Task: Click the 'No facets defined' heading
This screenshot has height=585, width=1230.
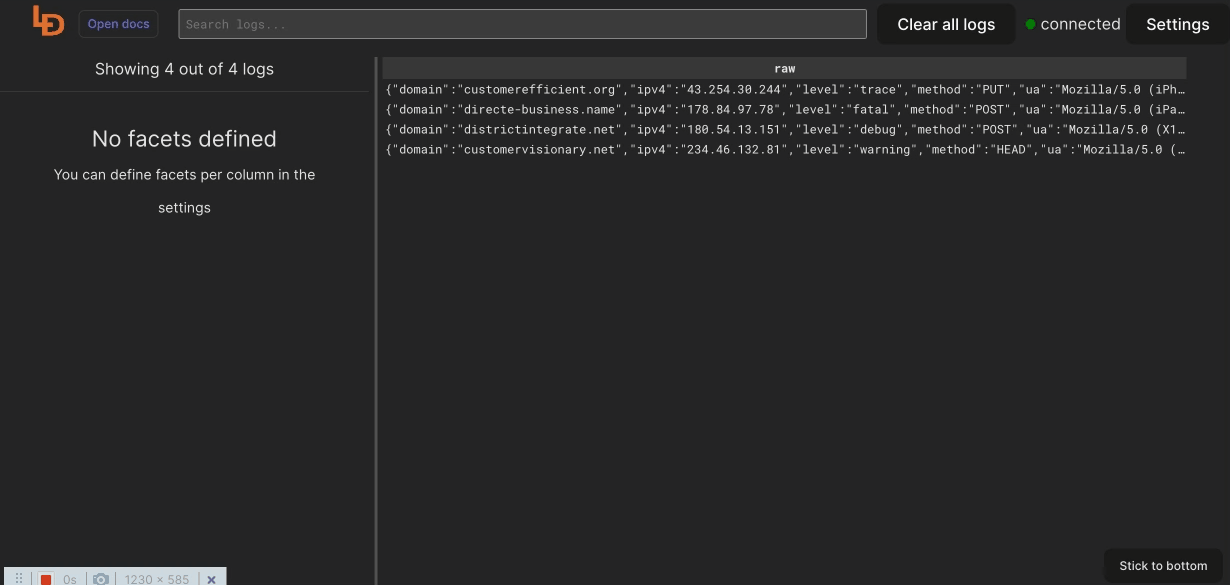Action: pos(184,139)
